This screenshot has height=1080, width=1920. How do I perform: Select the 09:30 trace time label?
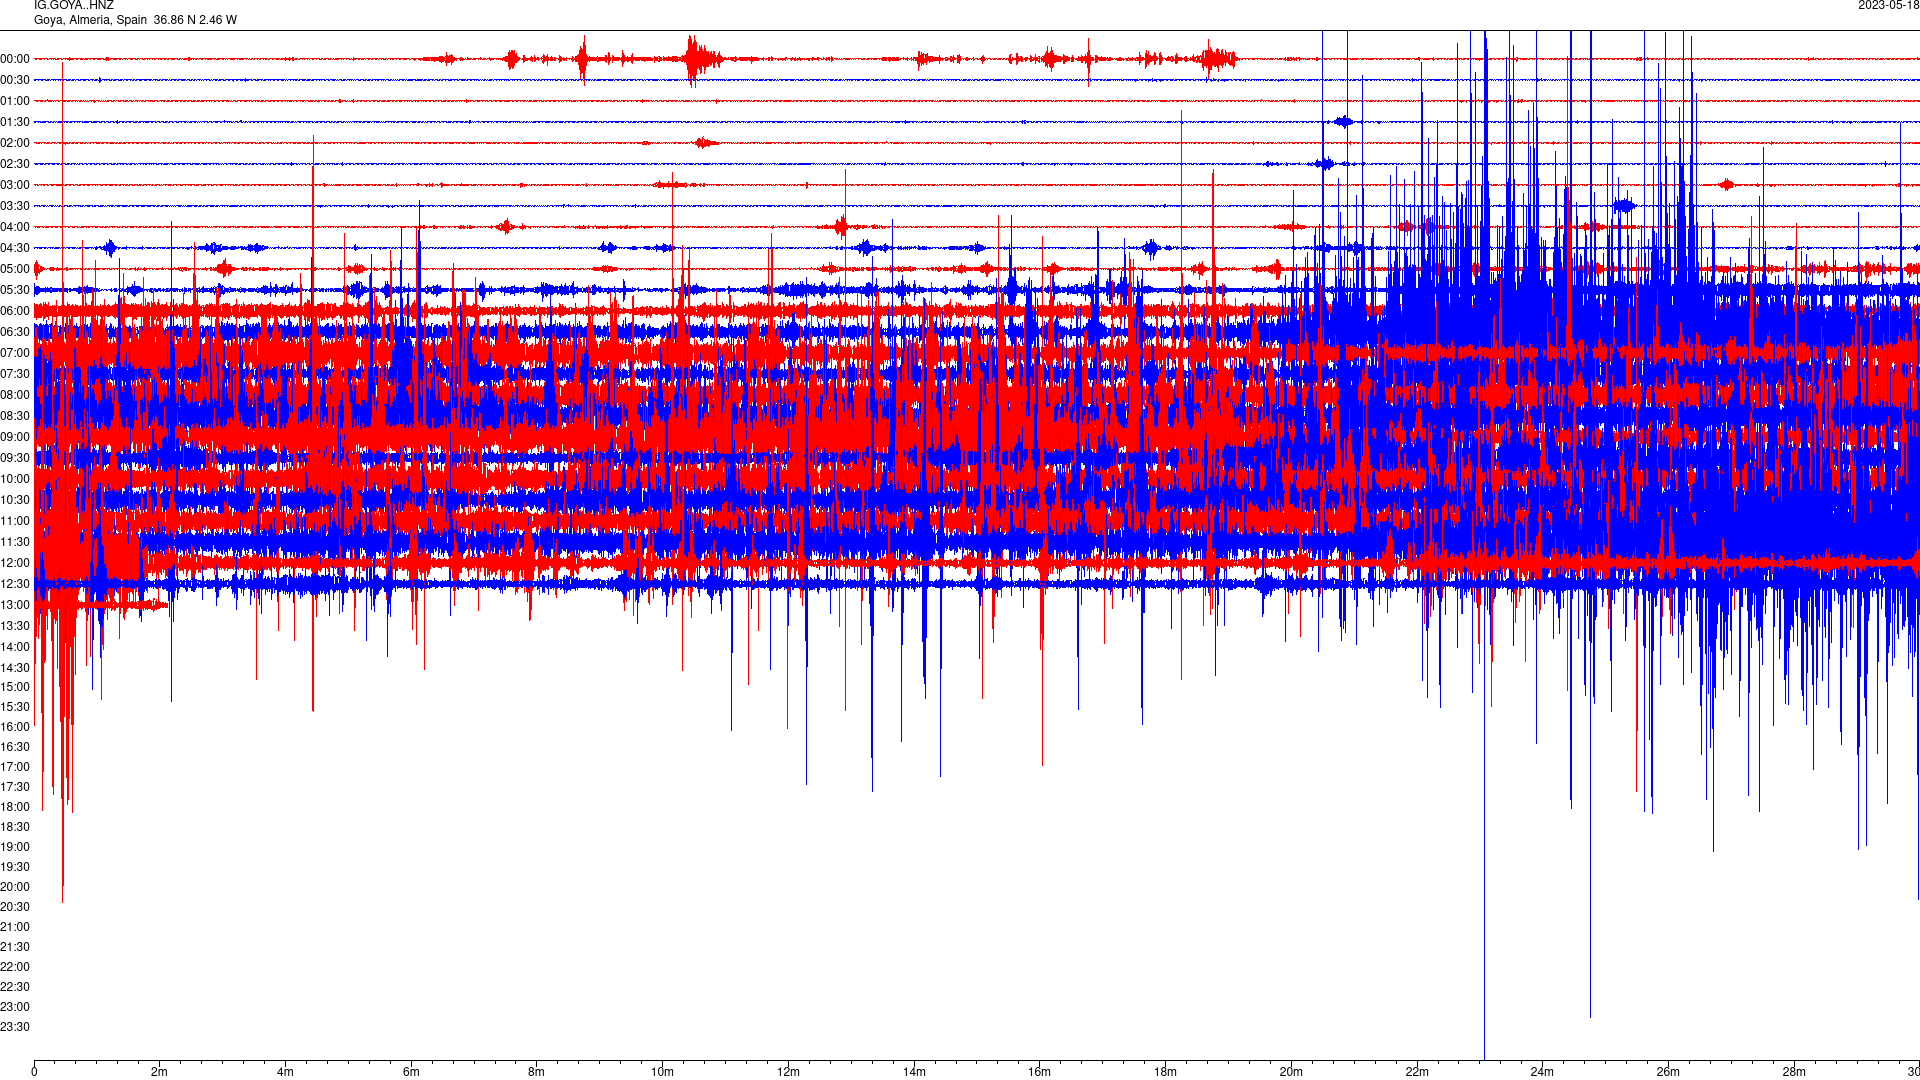point(15,458)
